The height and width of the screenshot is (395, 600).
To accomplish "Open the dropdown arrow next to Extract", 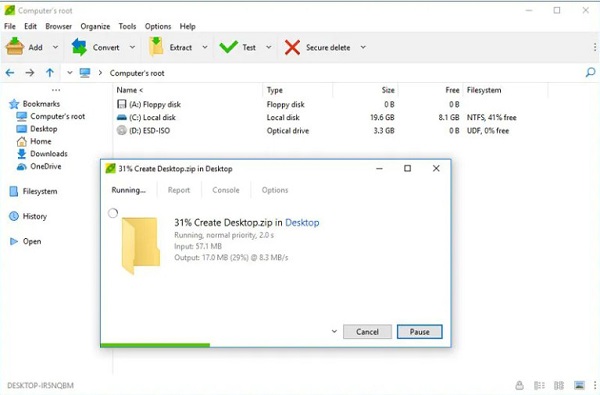I will click(205, 47).
